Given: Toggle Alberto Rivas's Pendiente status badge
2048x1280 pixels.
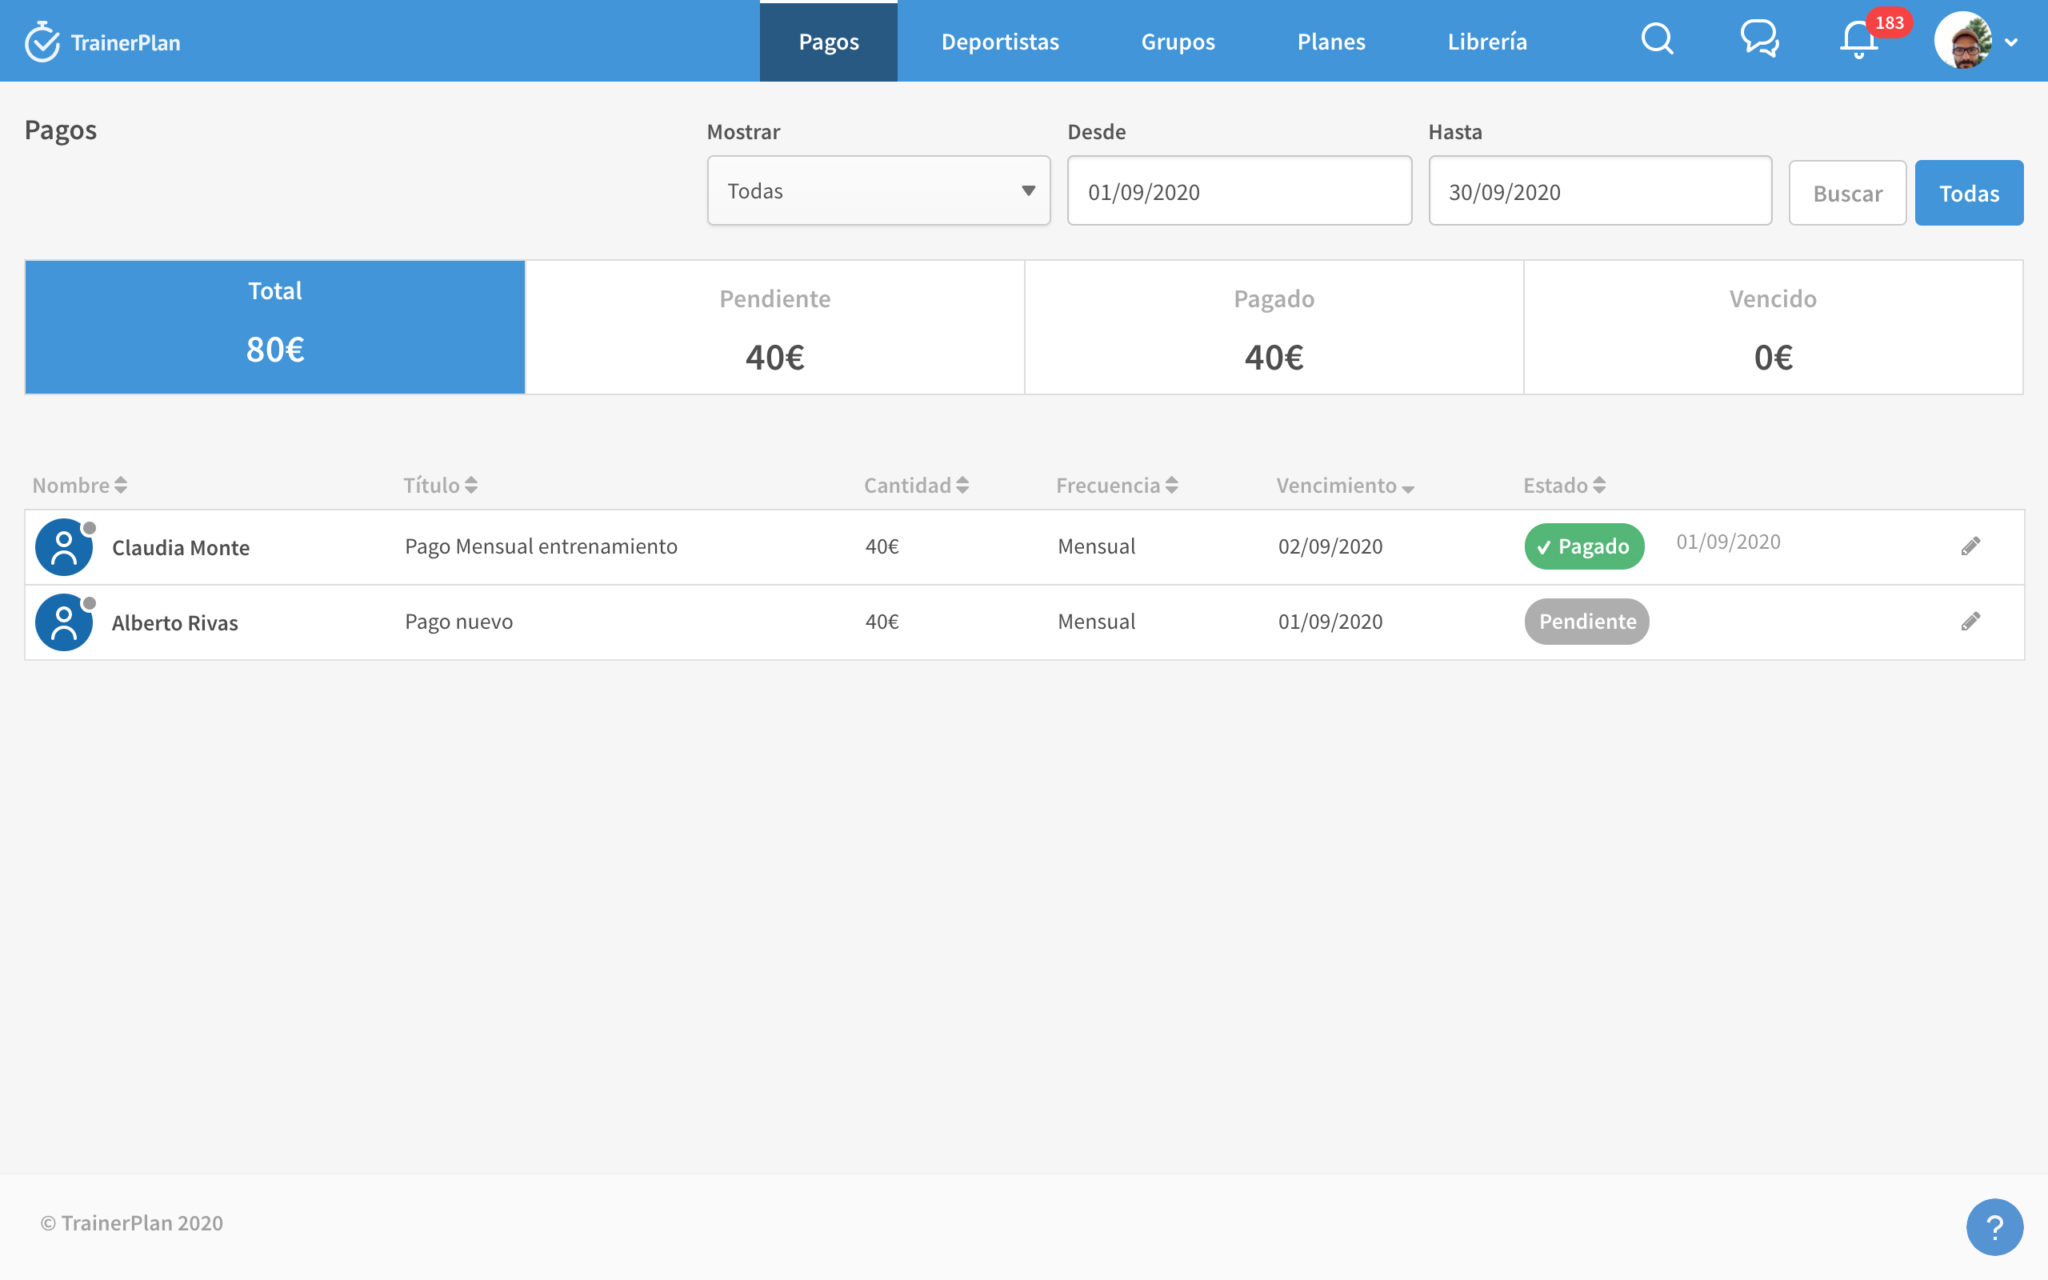Looking at the screenshot, I should [1586, 621].
